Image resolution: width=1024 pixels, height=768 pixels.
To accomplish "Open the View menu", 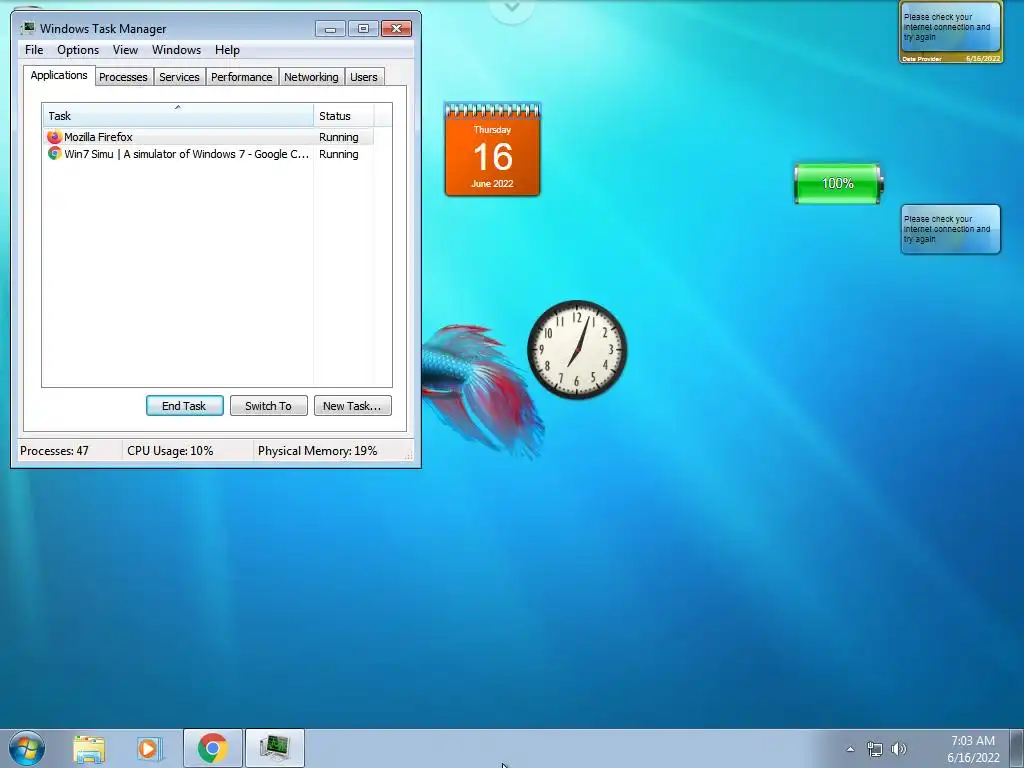I will (125, 50).
